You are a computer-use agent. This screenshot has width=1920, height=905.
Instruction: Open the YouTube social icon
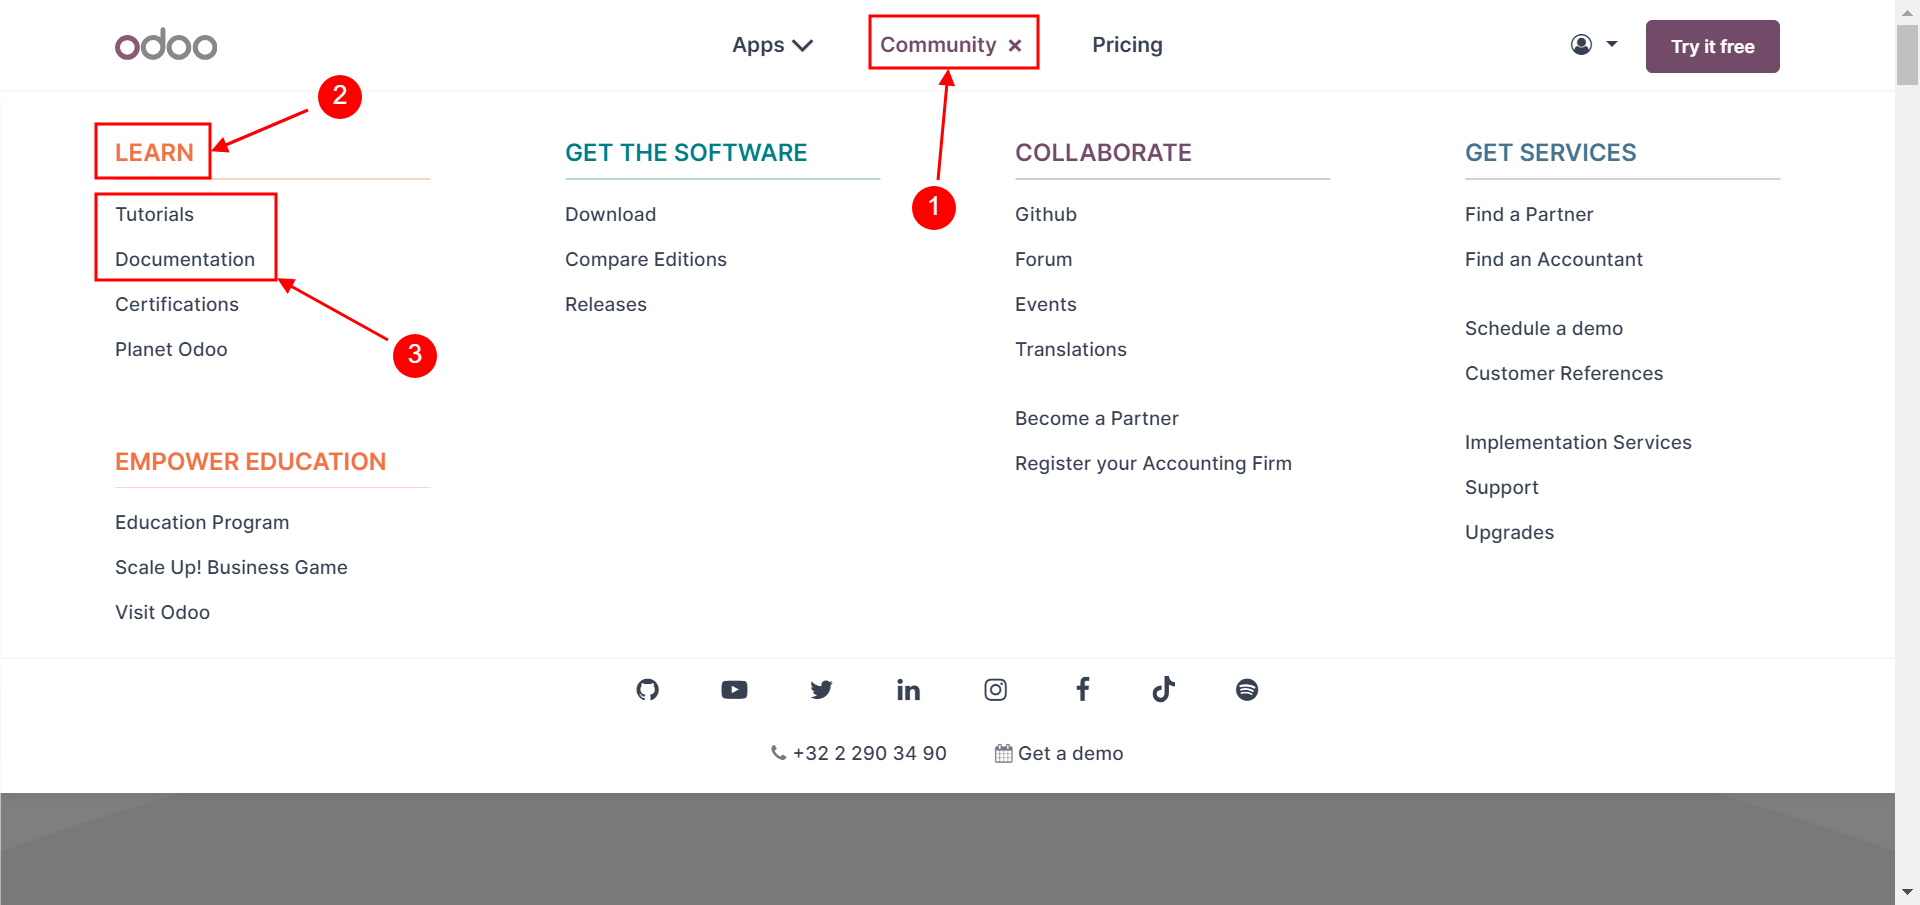[734, 689]
